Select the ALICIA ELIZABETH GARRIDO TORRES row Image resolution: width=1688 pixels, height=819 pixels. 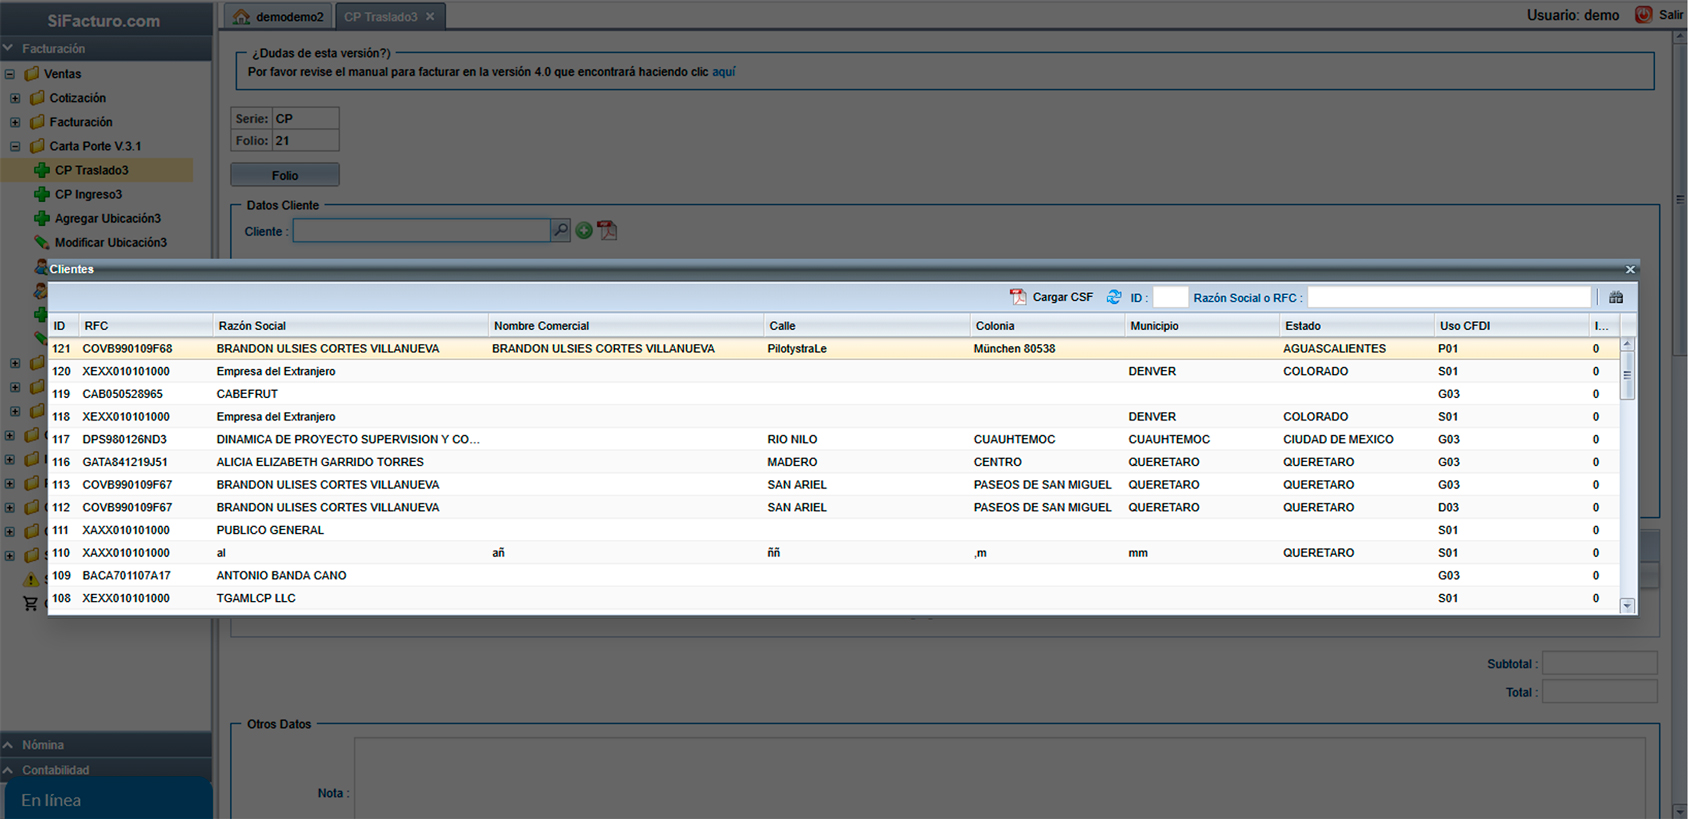pos(320,462)
